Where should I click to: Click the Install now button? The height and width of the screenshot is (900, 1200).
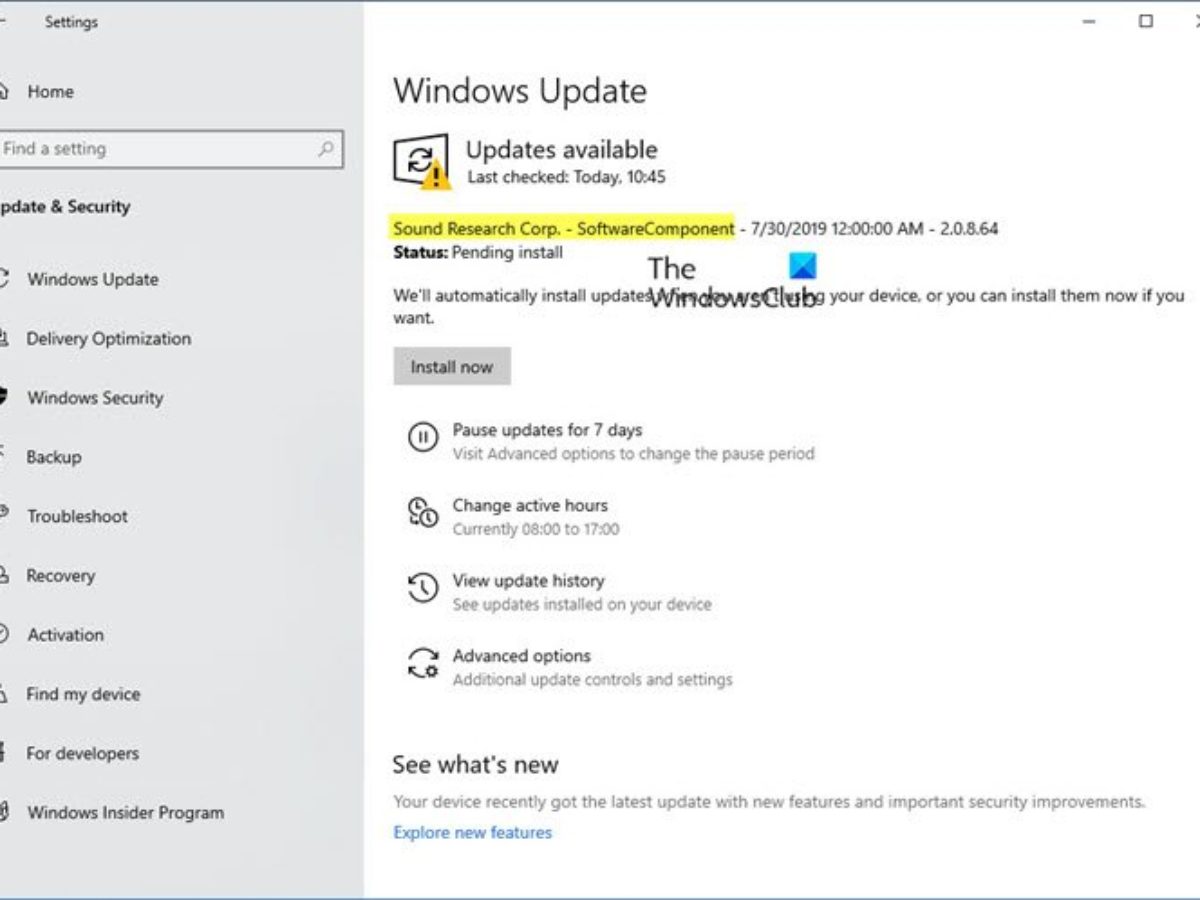(x=452, y=367)
